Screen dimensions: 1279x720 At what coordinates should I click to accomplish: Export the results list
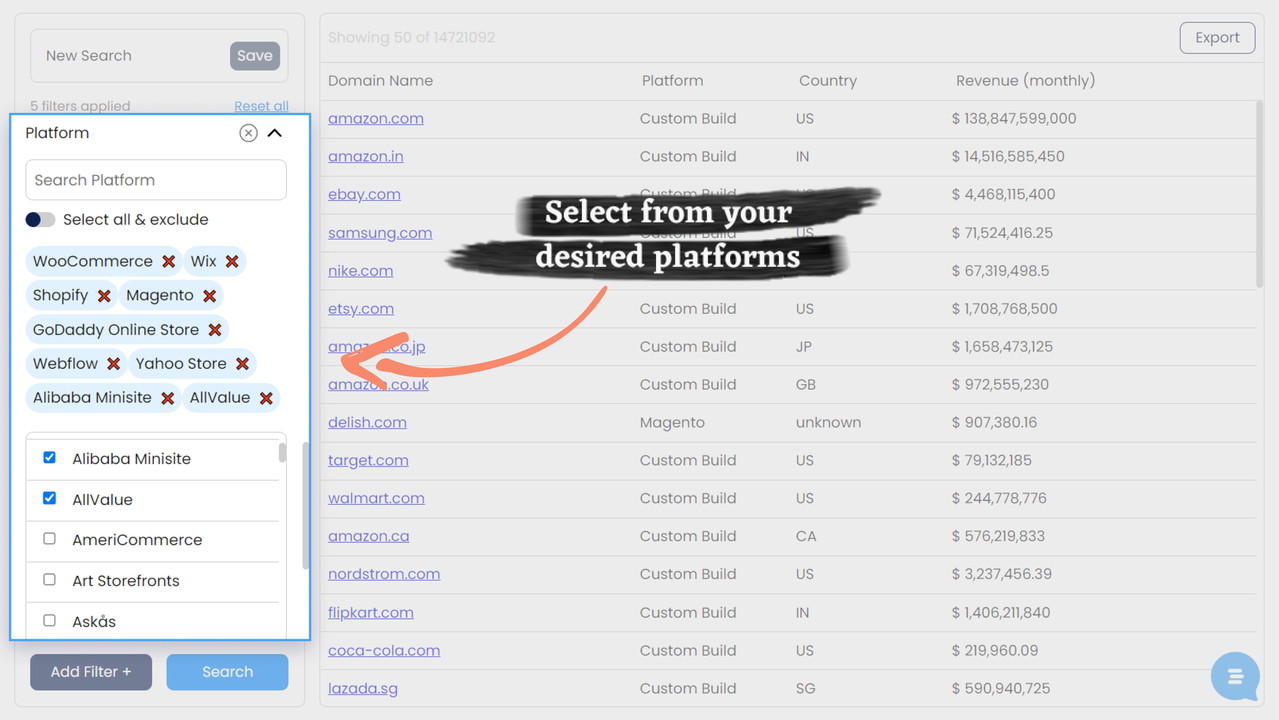1216,38
